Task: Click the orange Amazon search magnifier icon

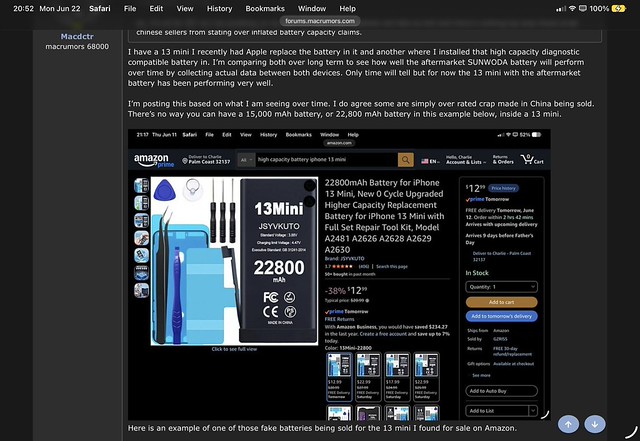Action: (x=405, y=160)
